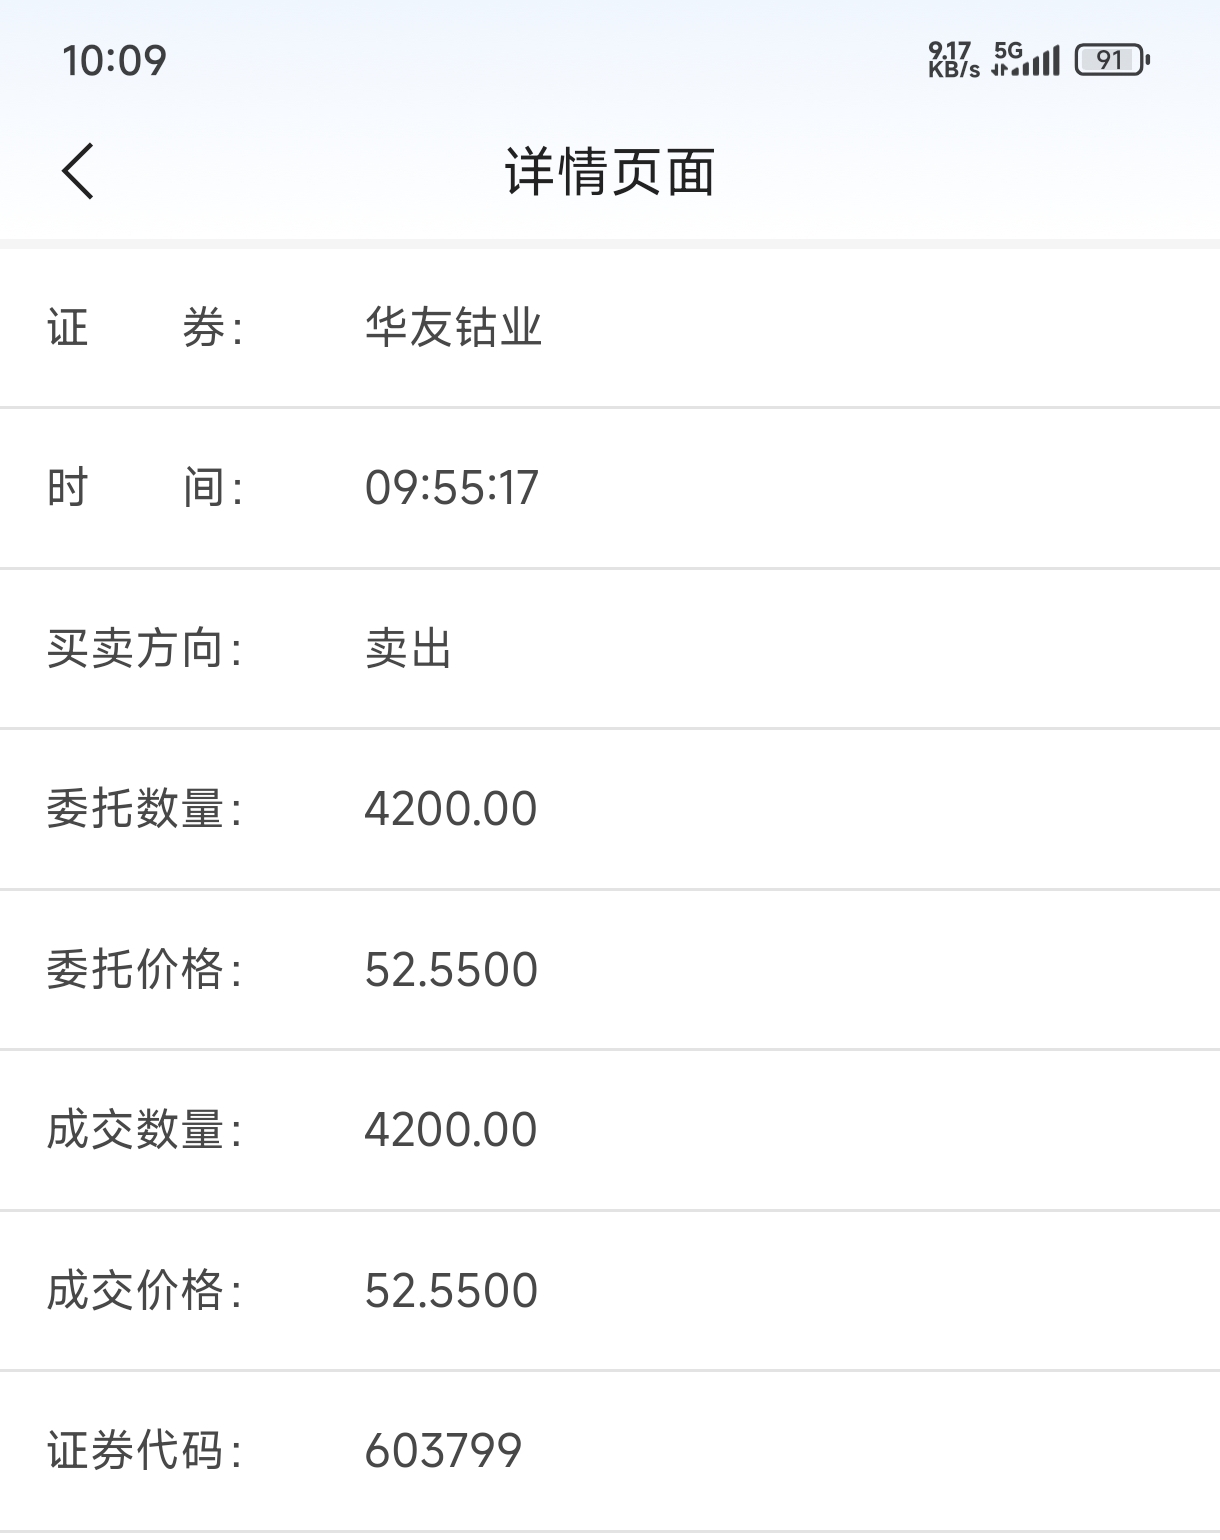Viewport: 1220px width, 1540px height.
Task: Tap the security code 603799
Action: (443, 1451)
